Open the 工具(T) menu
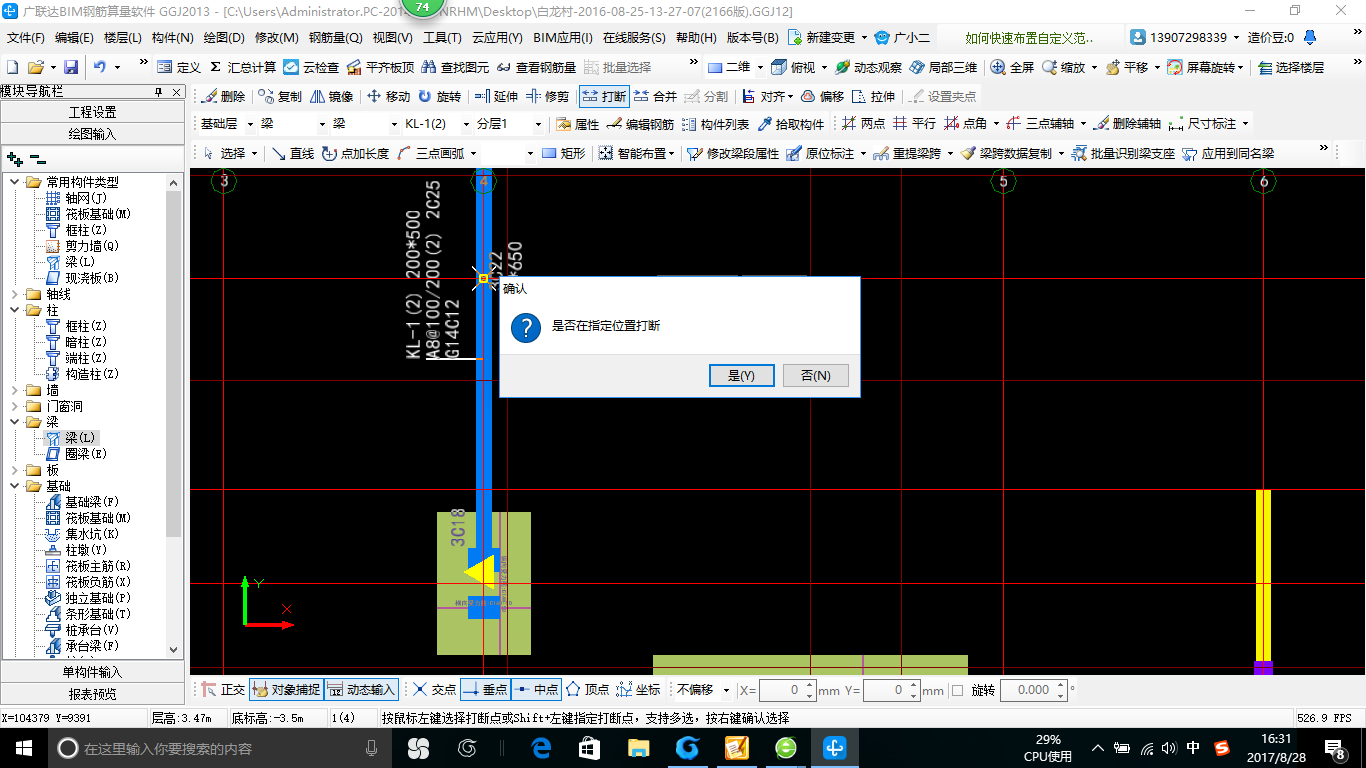The height and width of the screenshot is (768, 1366). (x=442, y=38)
